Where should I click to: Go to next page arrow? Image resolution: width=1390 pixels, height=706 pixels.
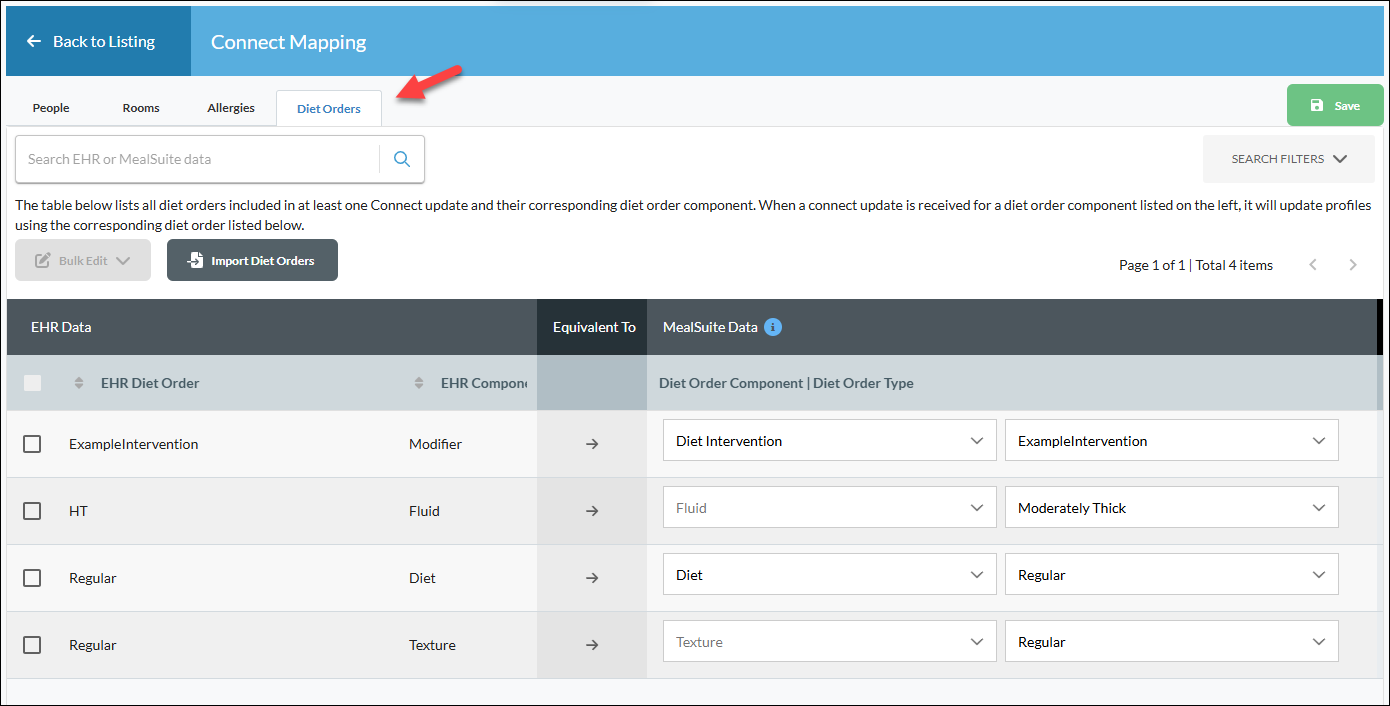pos(1353,265)
